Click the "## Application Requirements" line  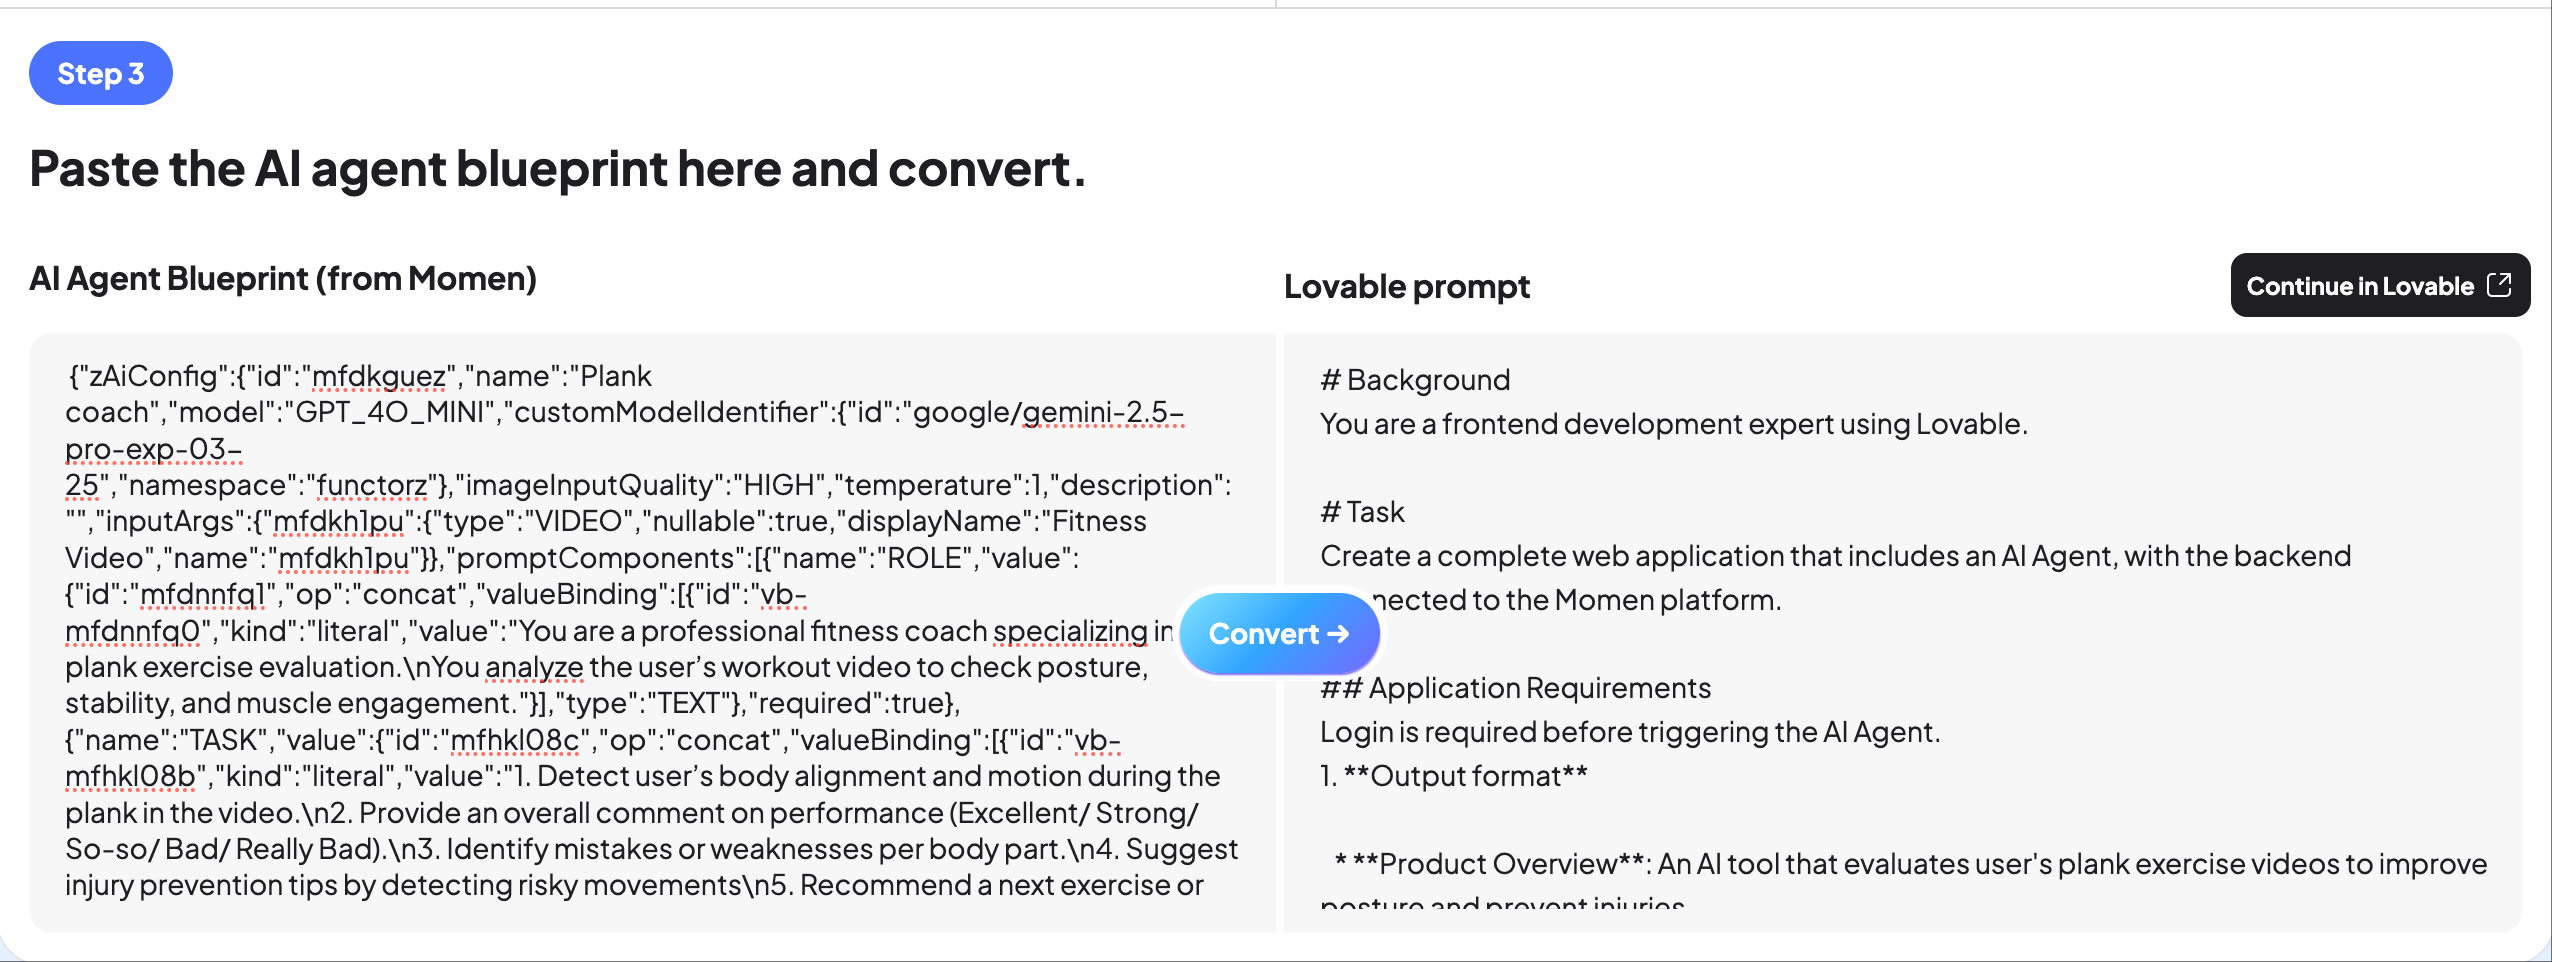[x=1515, y=688]
